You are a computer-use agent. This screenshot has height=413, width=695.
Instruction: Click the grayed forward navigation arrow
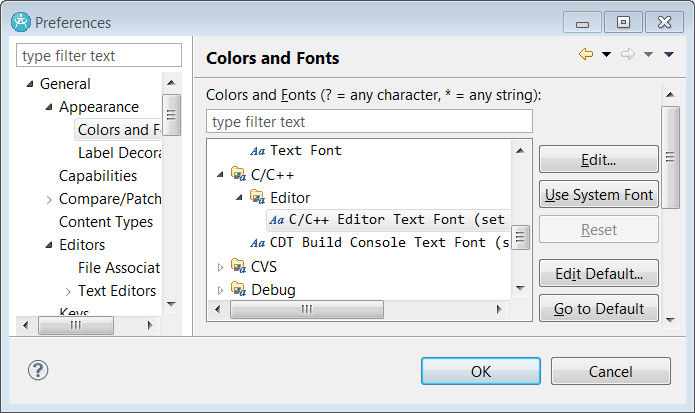click(x=628, y=54)
